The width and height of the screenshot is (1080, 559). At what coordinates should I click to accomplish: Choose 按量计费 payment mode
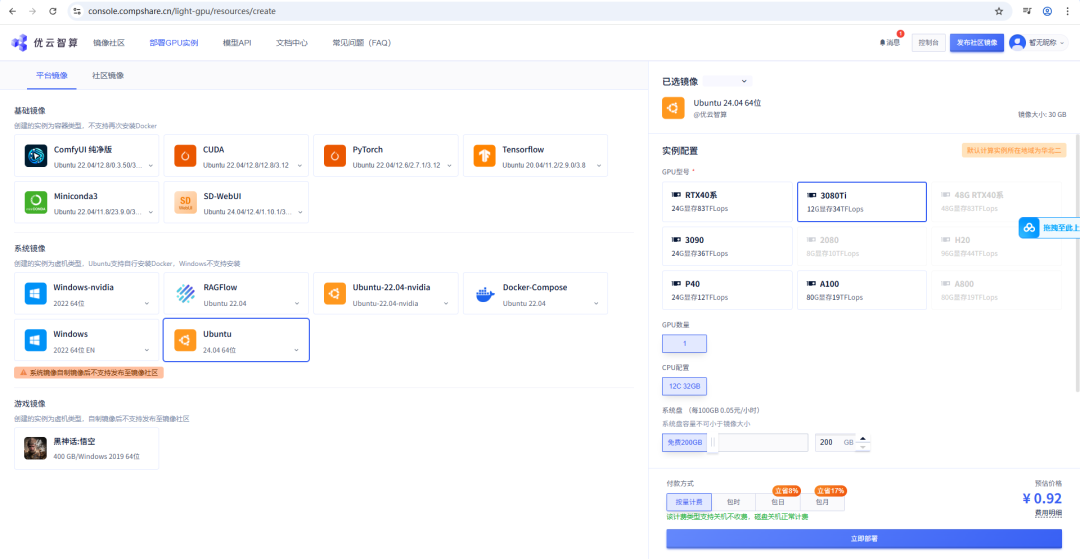click(x=689, y=503)
